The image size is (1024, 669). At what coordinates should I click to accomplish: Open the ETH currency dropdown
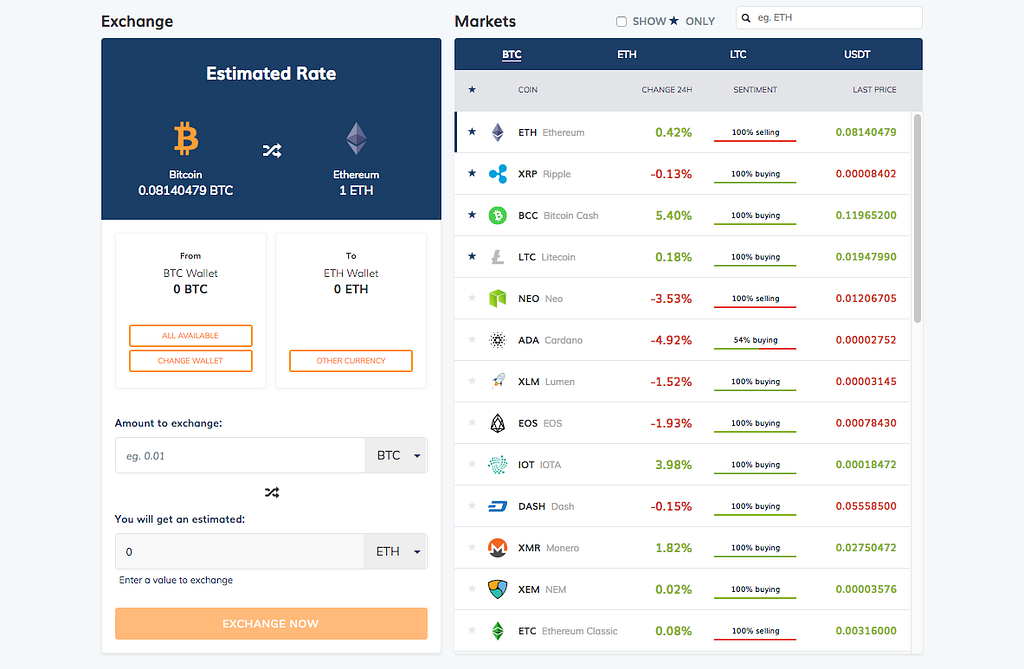click(x=396, y=551)
